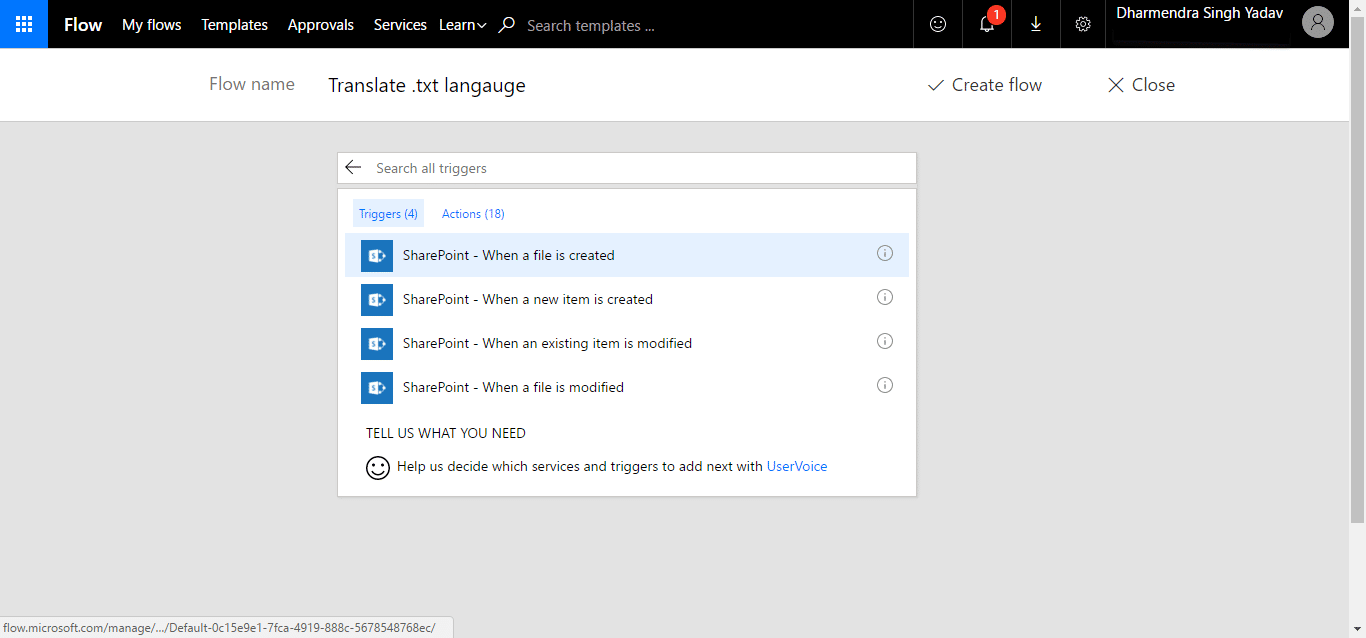Show info for When a file is created
1366x638 pixels.
click(885, 253)
